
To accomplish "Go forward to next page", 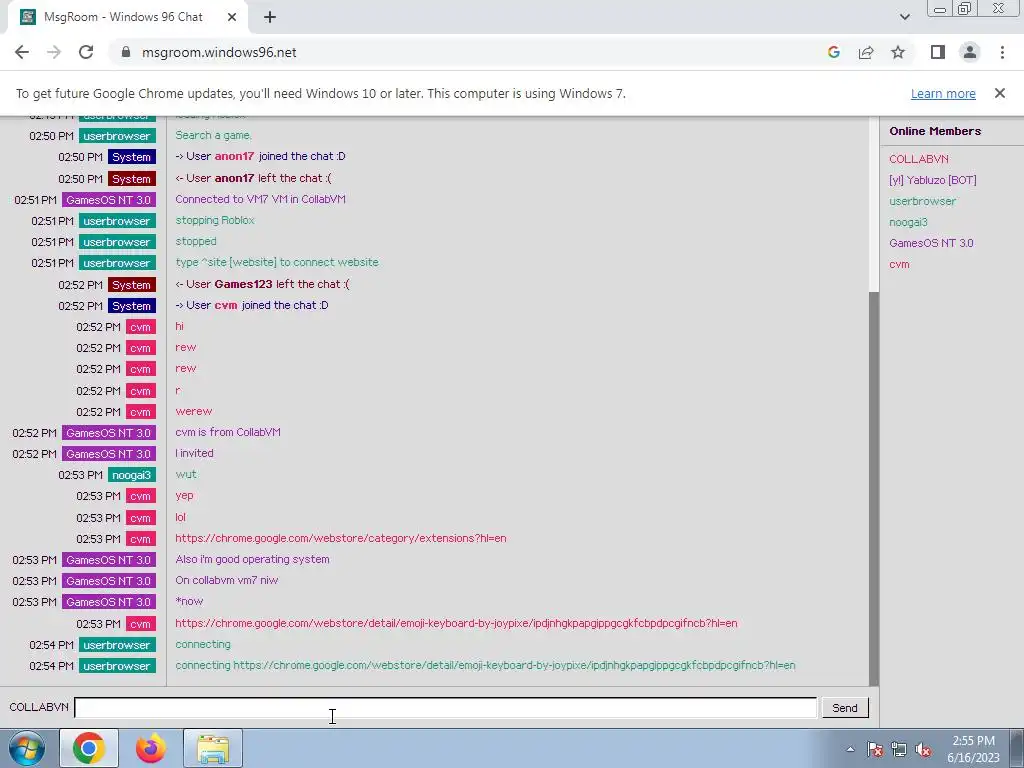I will coord(54,52).
